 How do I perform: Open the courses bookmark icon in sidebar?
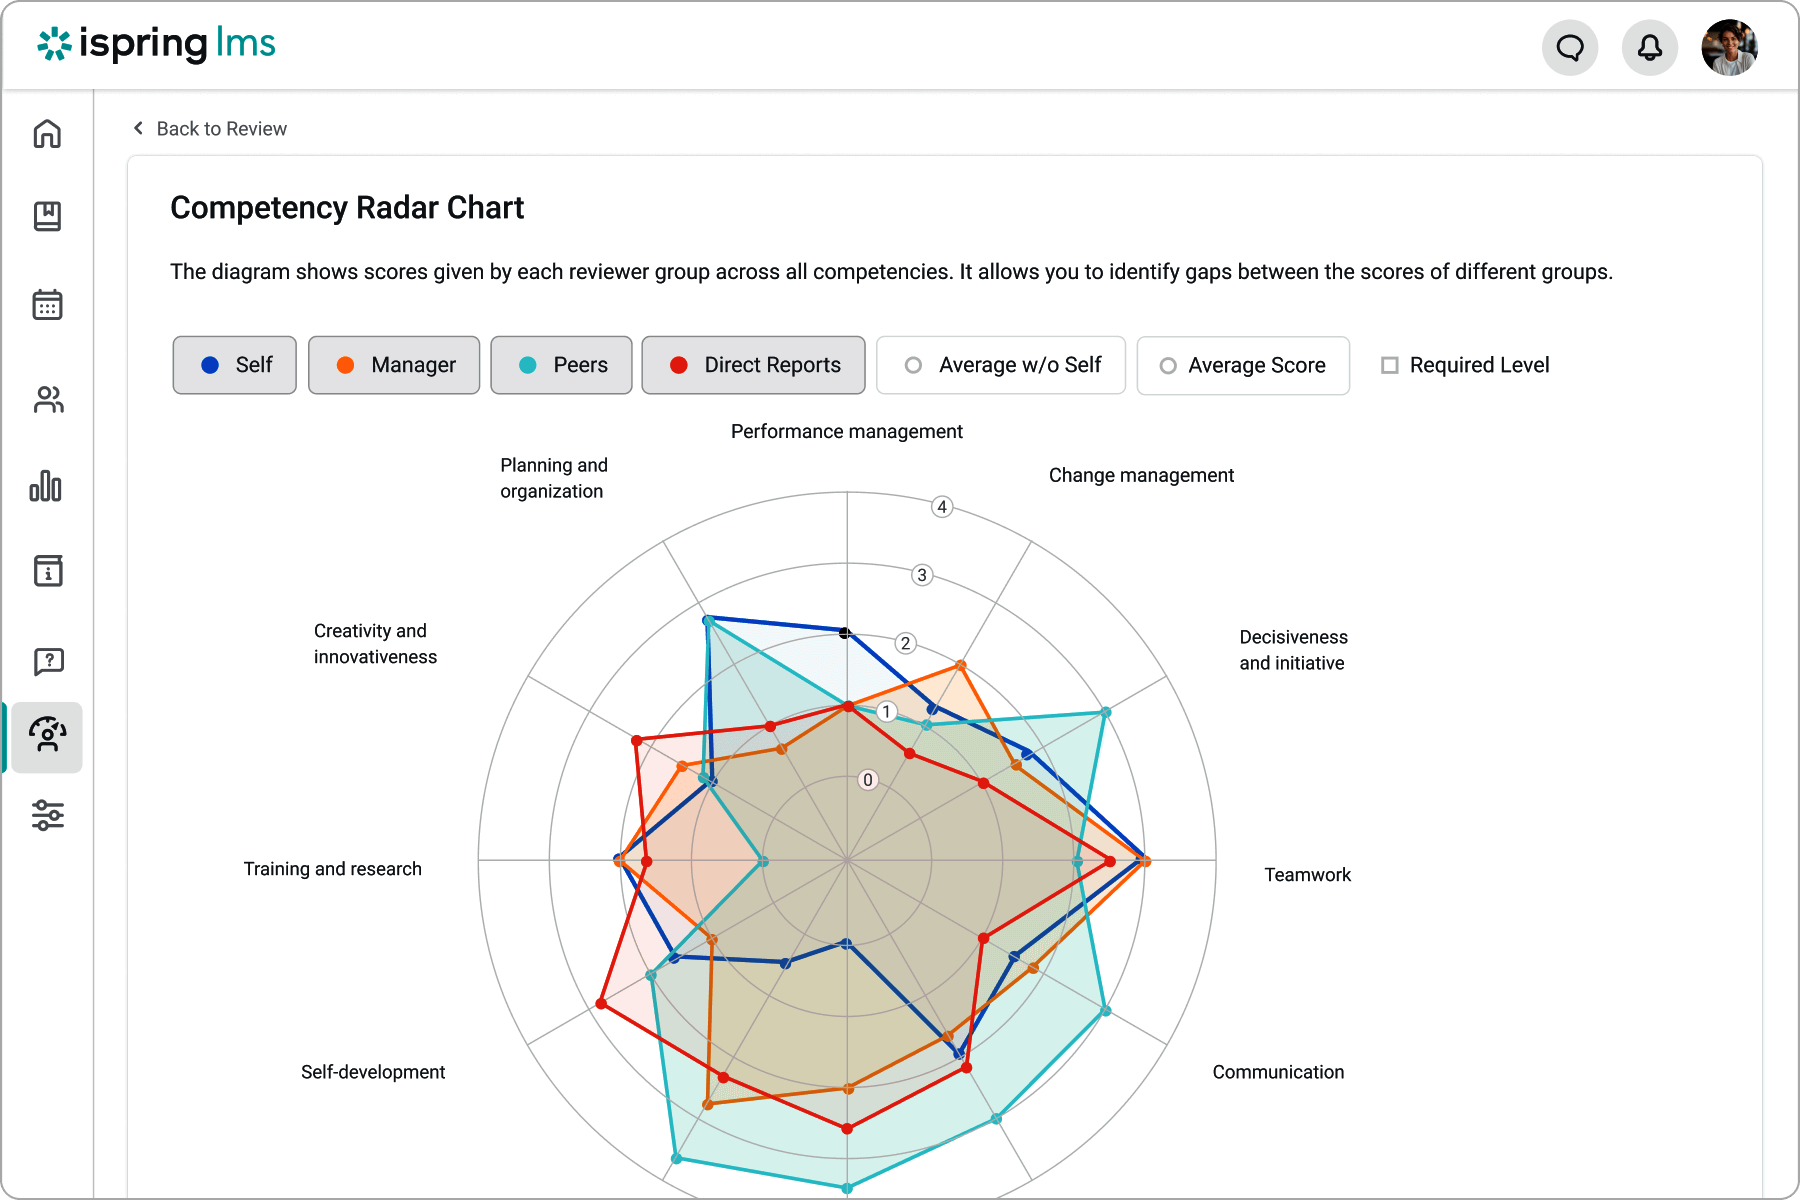(47, 216)
